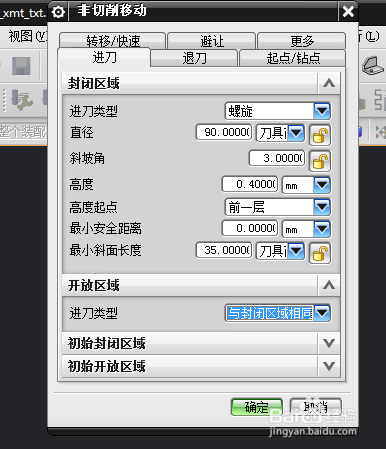Open the 开放区域 进刀类型 dropdown
The height and width of the screenshot is (449, 386).
pyautogui.click(x=278, y=313)
